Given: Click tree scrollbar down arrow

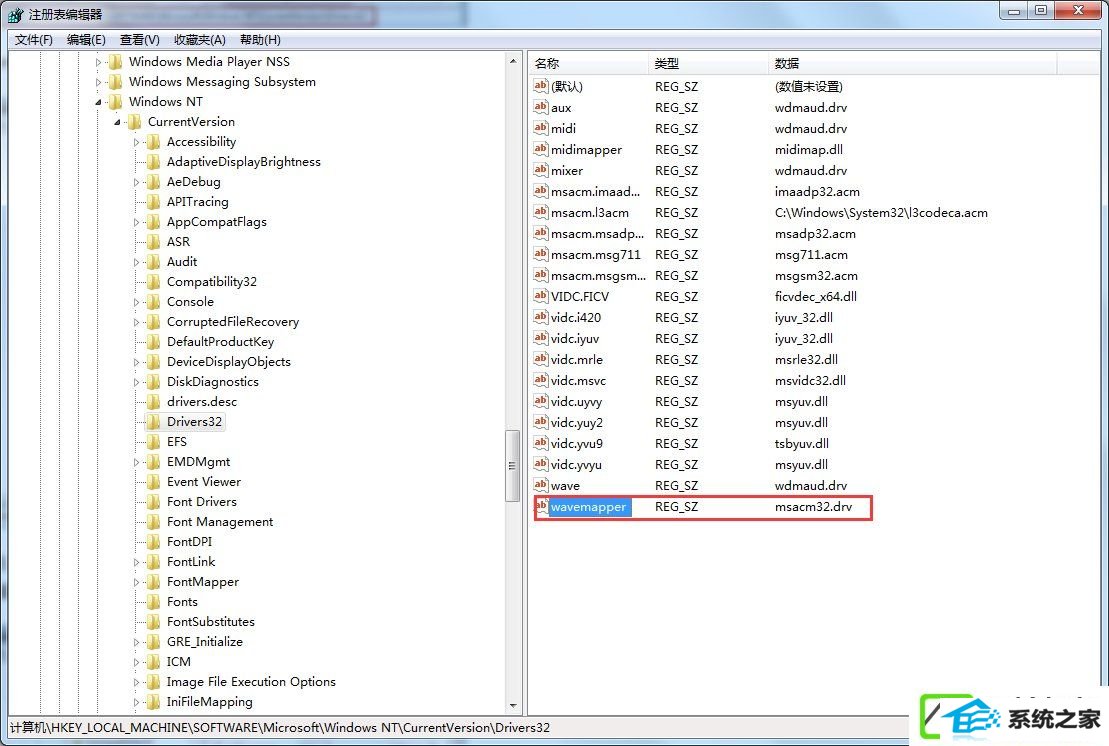Looking at the screenshot, I should click(x=513, y=706).
